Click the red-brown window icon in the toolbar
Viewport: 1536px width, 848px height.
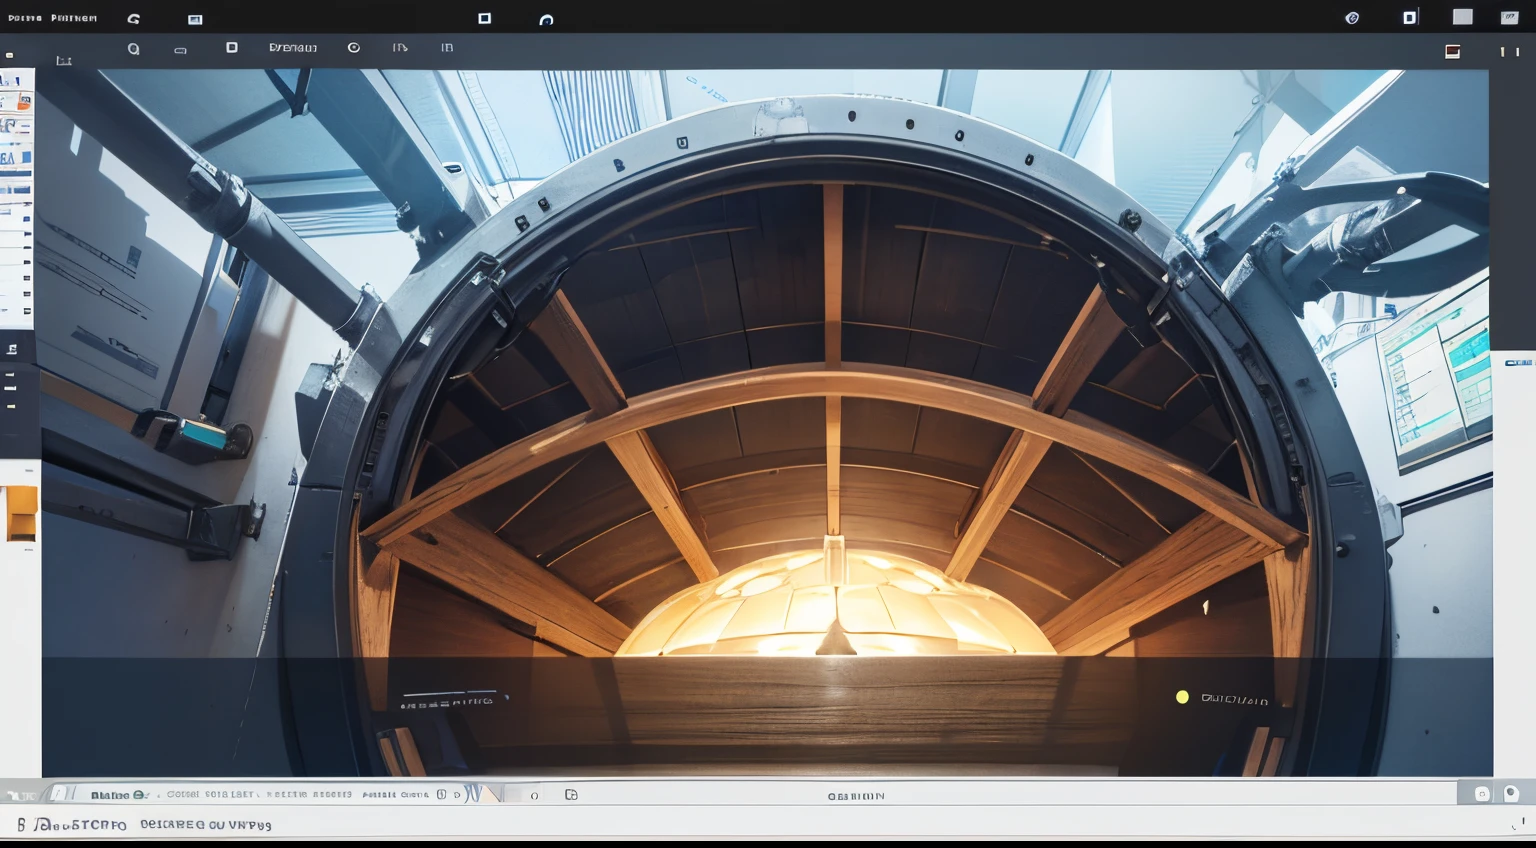tap(1453, 51)
